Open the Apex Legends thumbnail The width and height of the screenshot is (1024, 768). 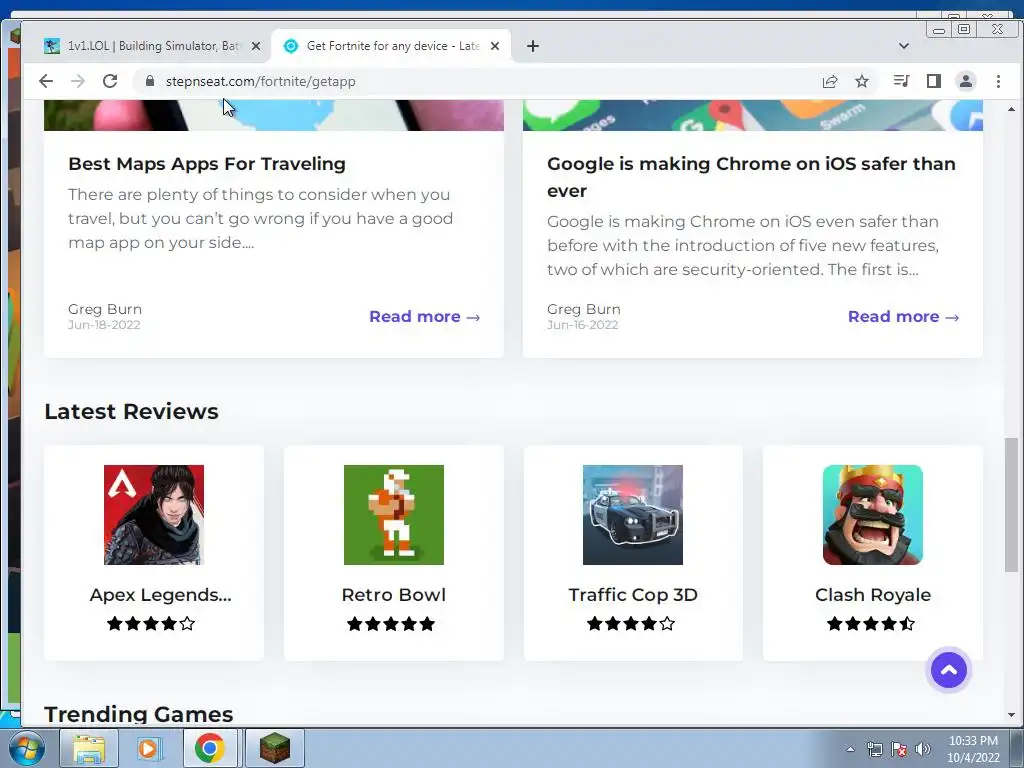[x=154, y=515]
